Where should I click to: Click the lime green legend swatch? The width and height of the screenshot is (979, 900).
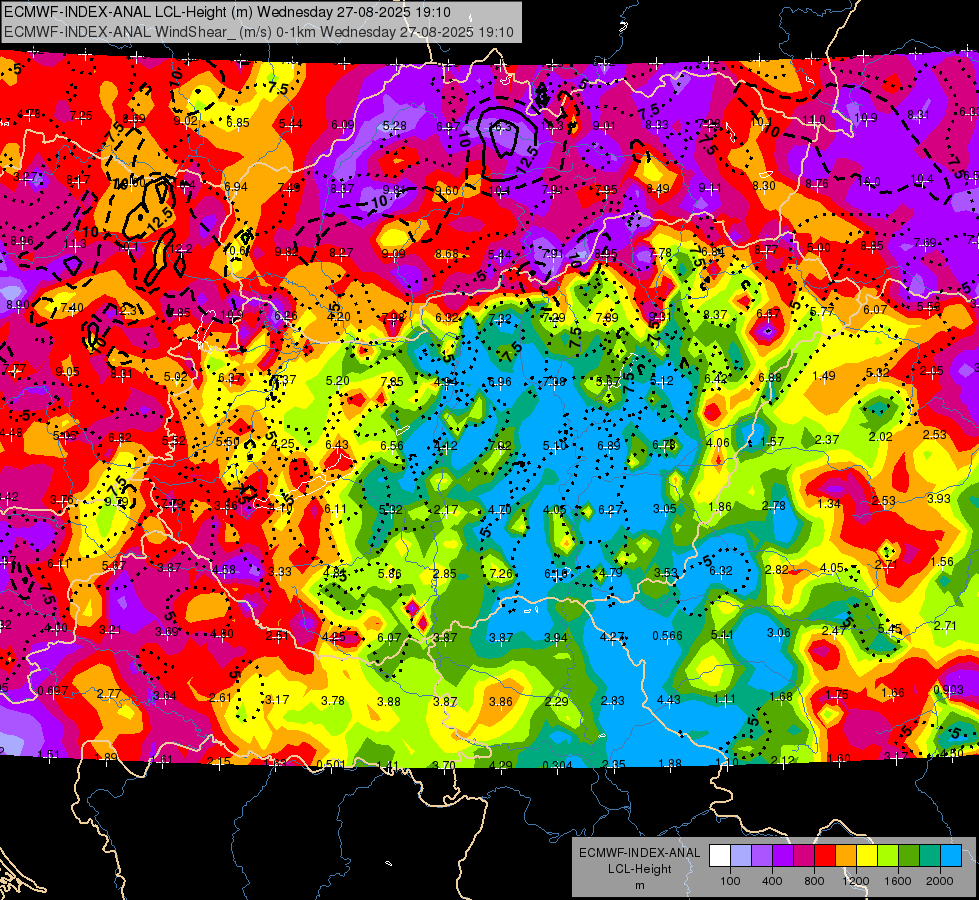(888, 856)
